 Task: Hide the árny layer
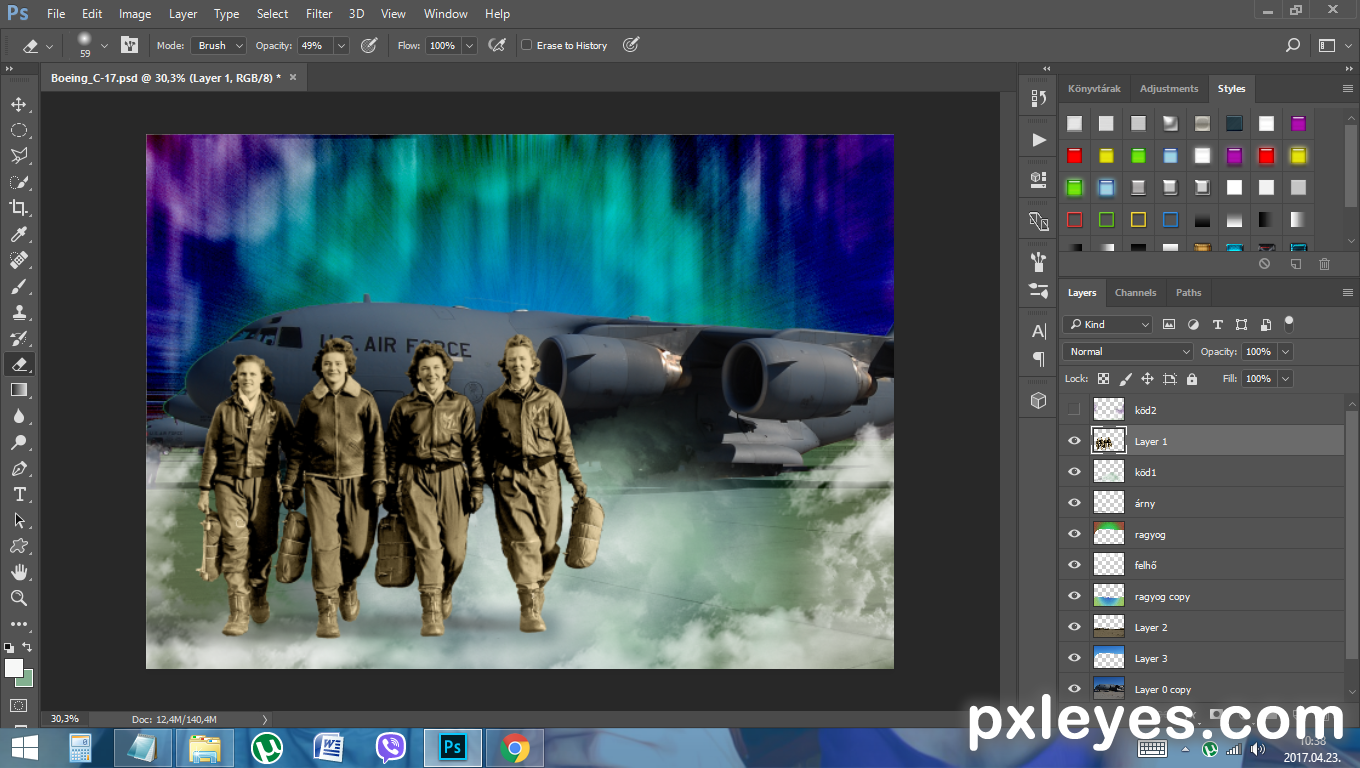(1074, 503)
